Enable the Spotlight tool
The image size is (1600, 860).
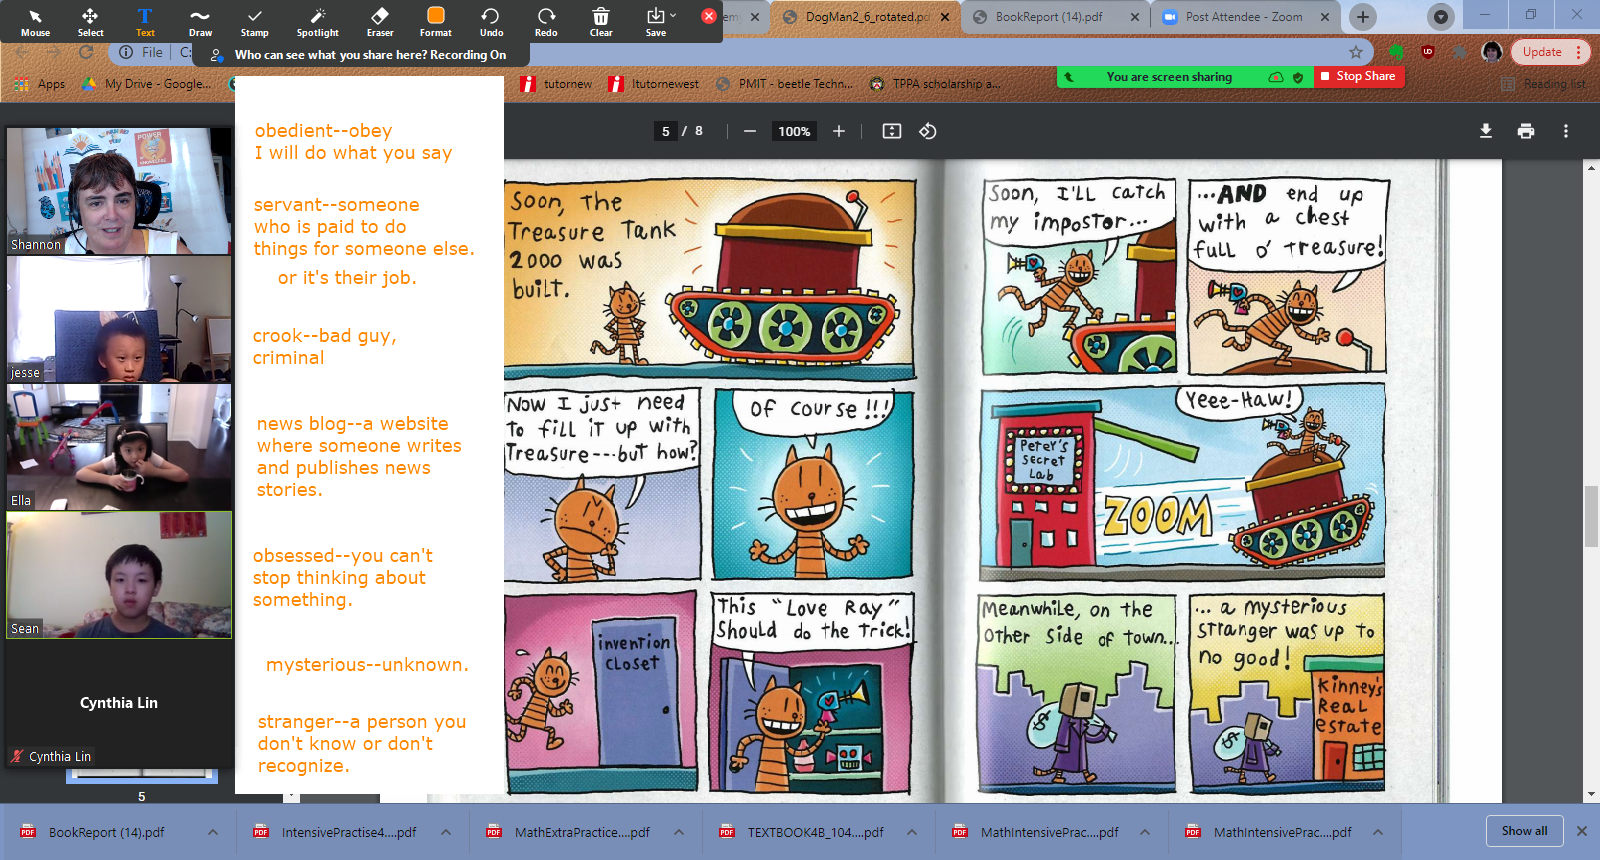pos(318,21)
